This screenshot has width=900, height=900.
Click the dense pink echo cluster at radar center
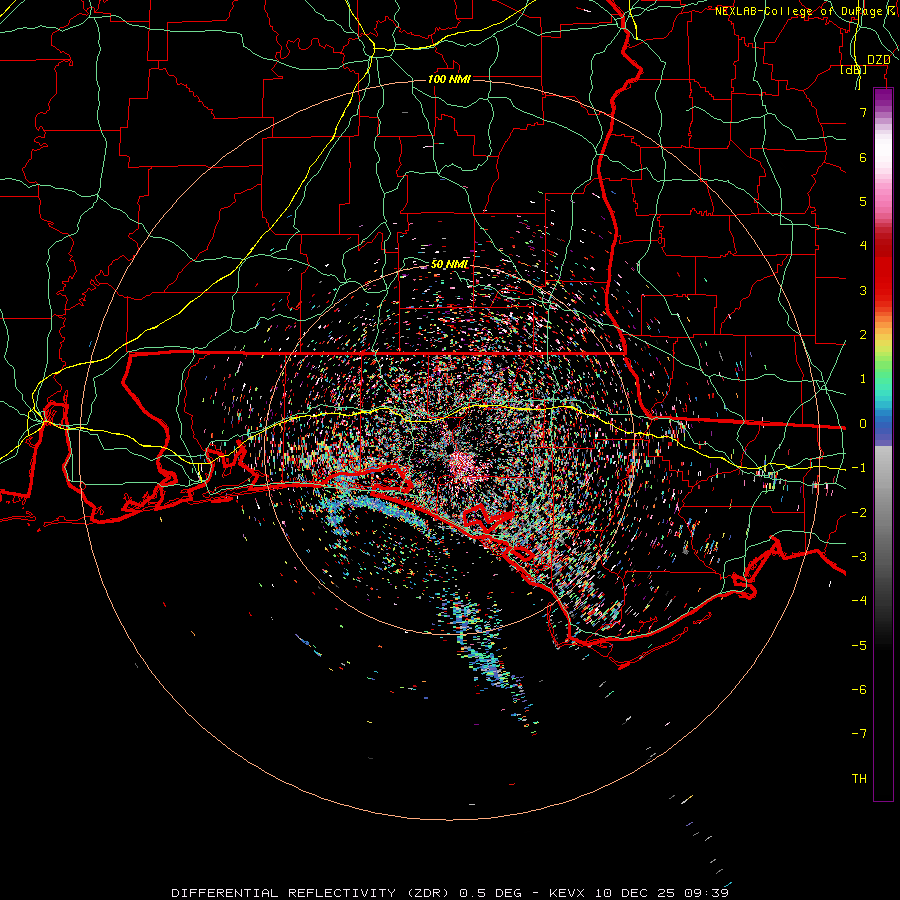461,462
